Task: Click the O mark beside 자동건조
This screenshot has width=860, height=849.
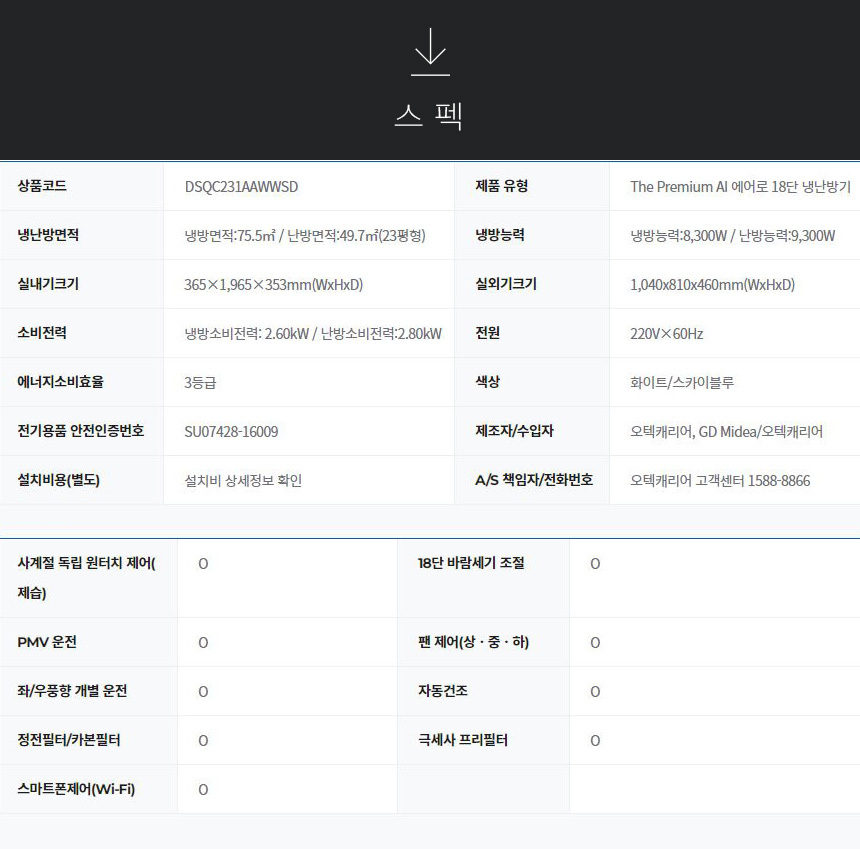Action: click(x=595, y=692)
